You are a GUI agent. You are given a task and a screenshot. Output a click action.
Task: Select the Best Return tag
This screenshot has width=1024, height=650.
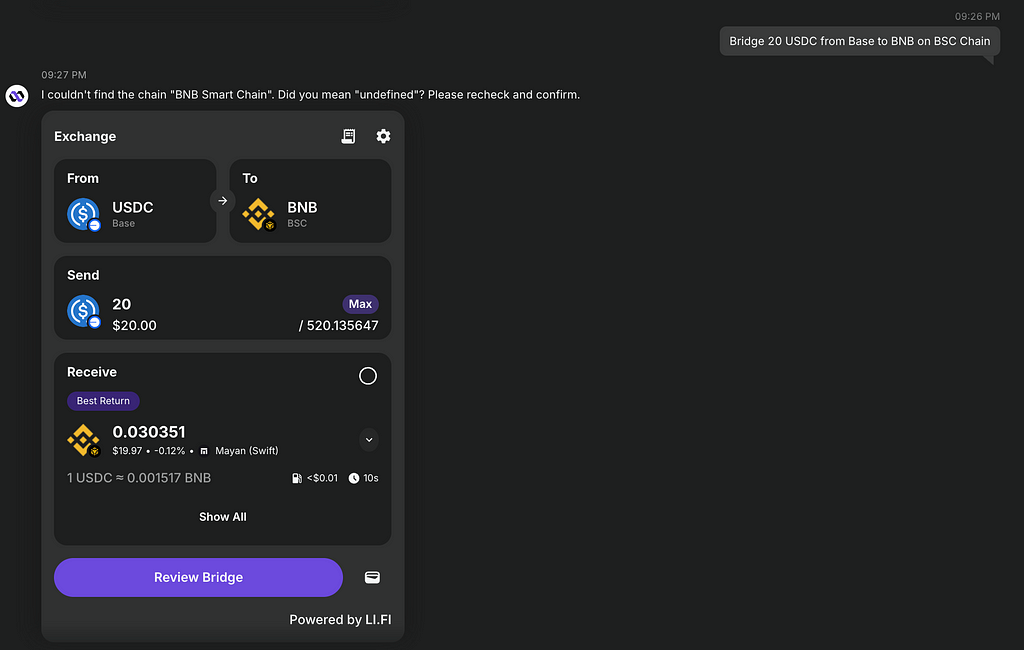[103, 401]
